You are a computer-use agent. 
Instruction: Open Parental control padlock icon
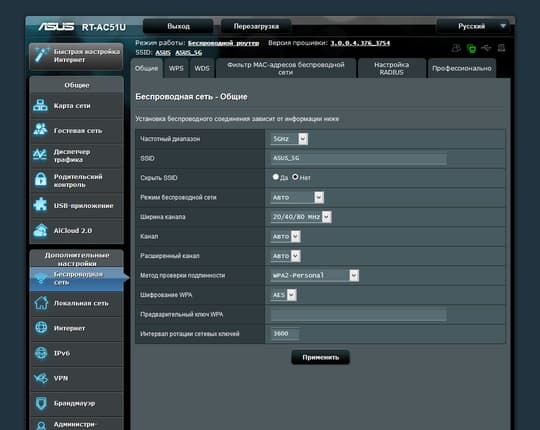41,179
